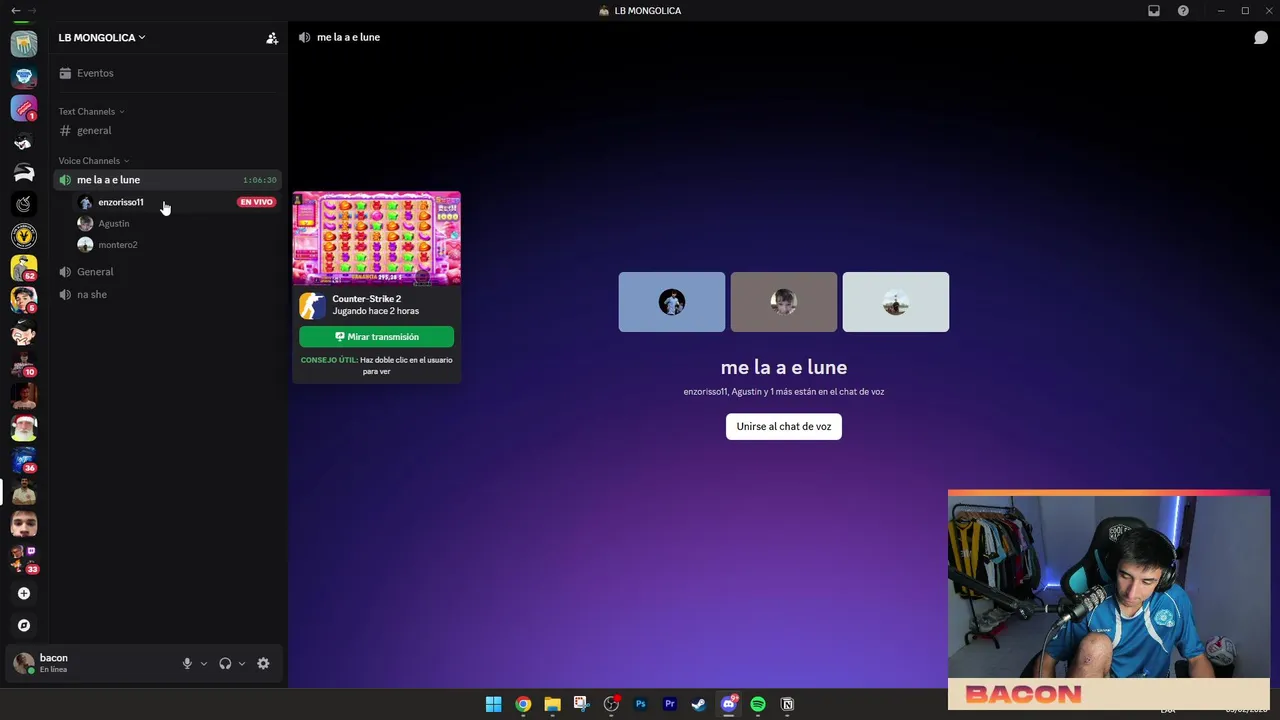
Task: Open the Eventos section
Action: pos(167,73)
